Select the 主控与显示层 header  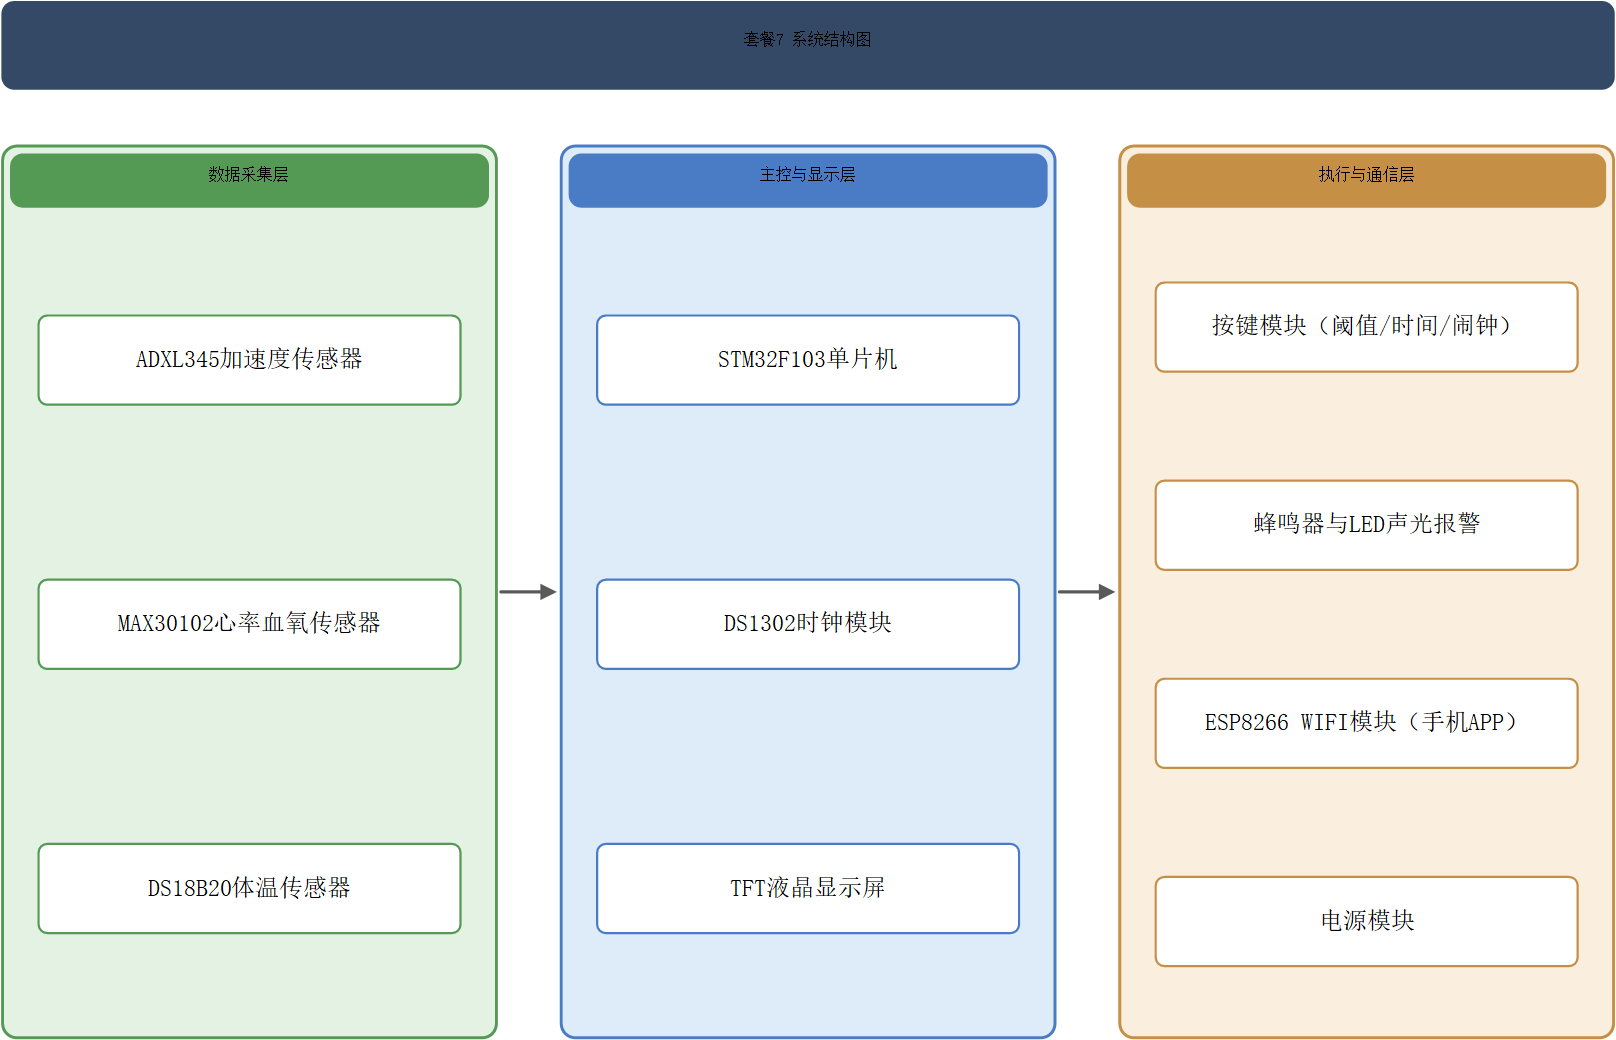pos(808,180)
